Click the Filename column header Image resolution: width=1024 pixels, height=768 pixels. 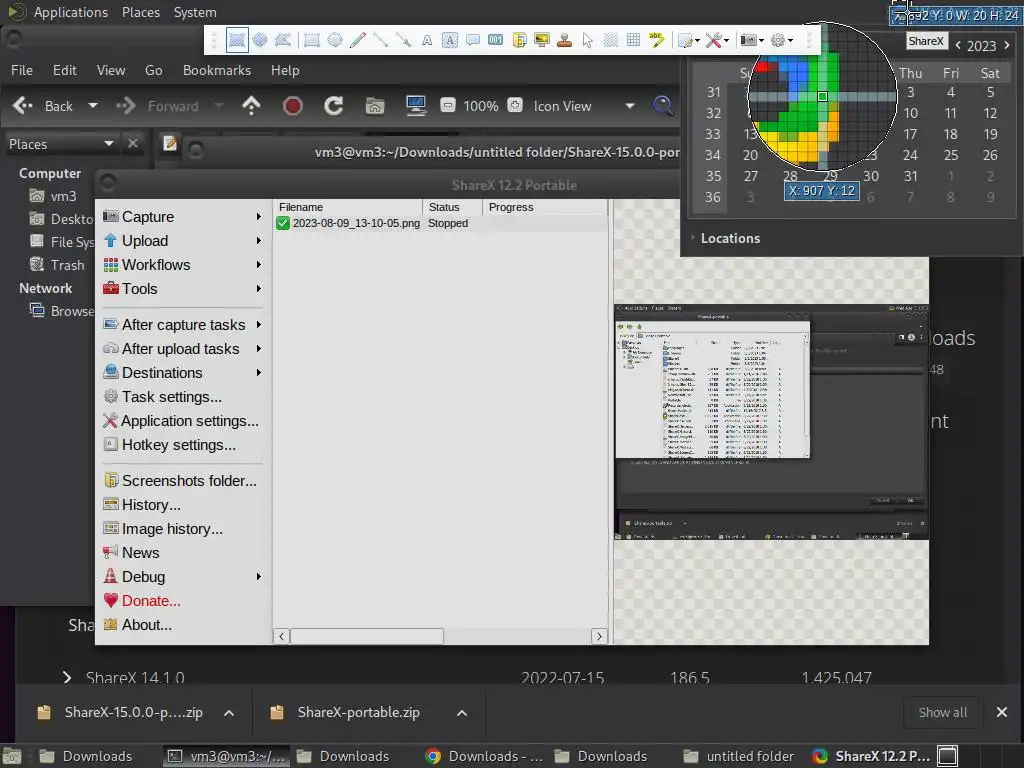click(x=347, y=207)
